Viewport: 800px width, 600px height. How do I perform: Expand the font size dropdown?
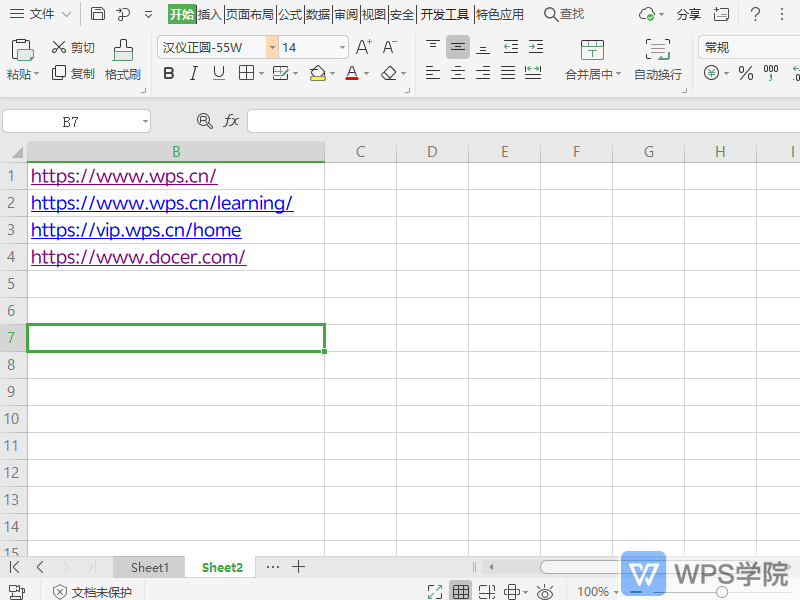pyautogui.click(x=342, y=47)
